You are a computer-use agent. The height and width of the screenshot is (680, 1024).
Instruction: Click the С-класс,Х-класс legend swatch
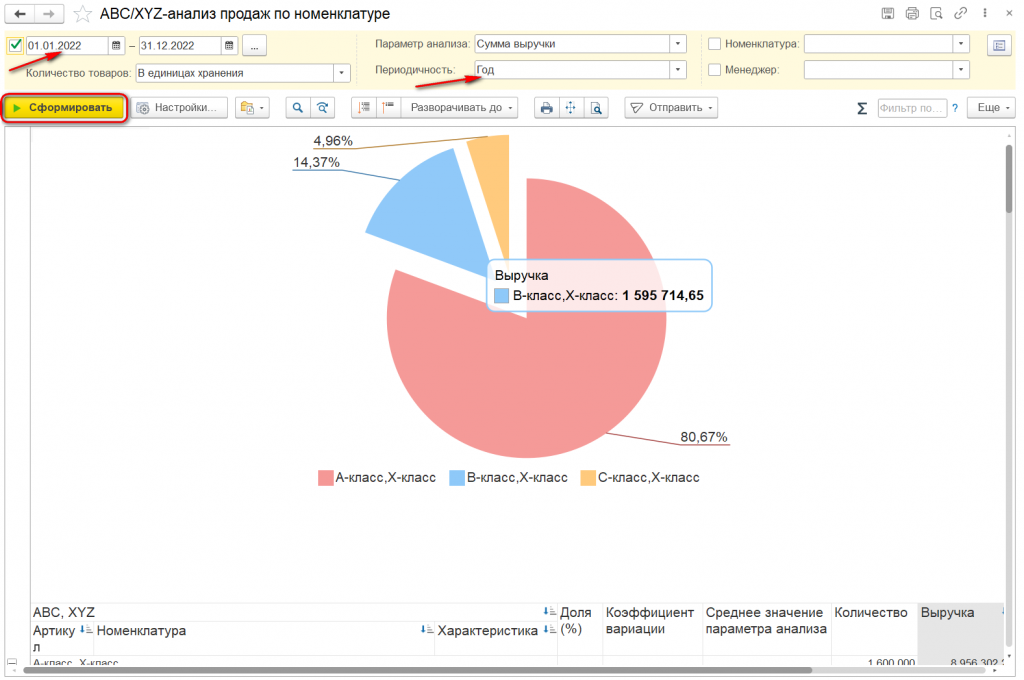pos(588,478)
